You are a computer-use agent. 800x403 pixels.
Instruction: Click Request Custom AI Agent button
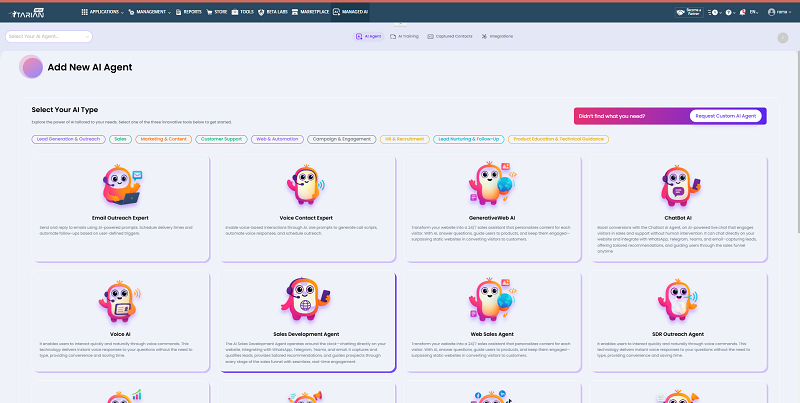tap(726, 116)
